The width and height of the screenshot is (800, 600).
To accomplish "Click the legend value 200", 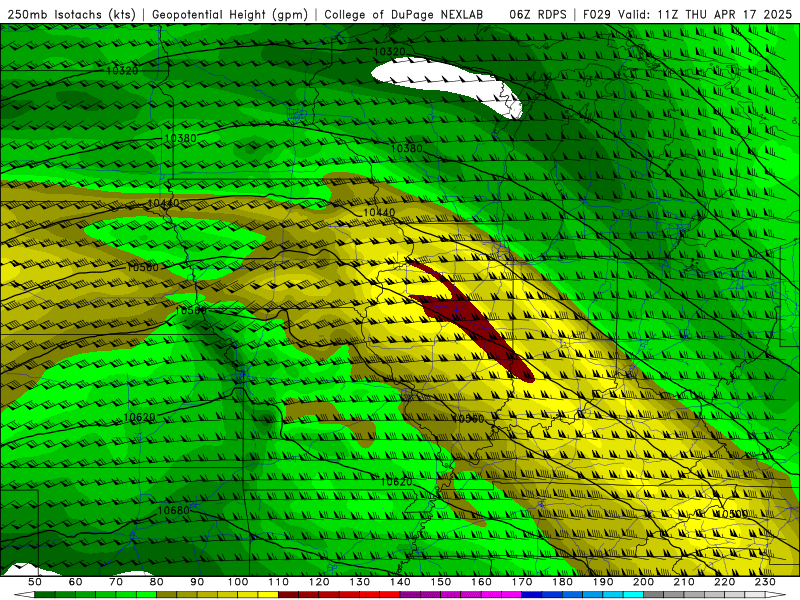I will point(643,582).
